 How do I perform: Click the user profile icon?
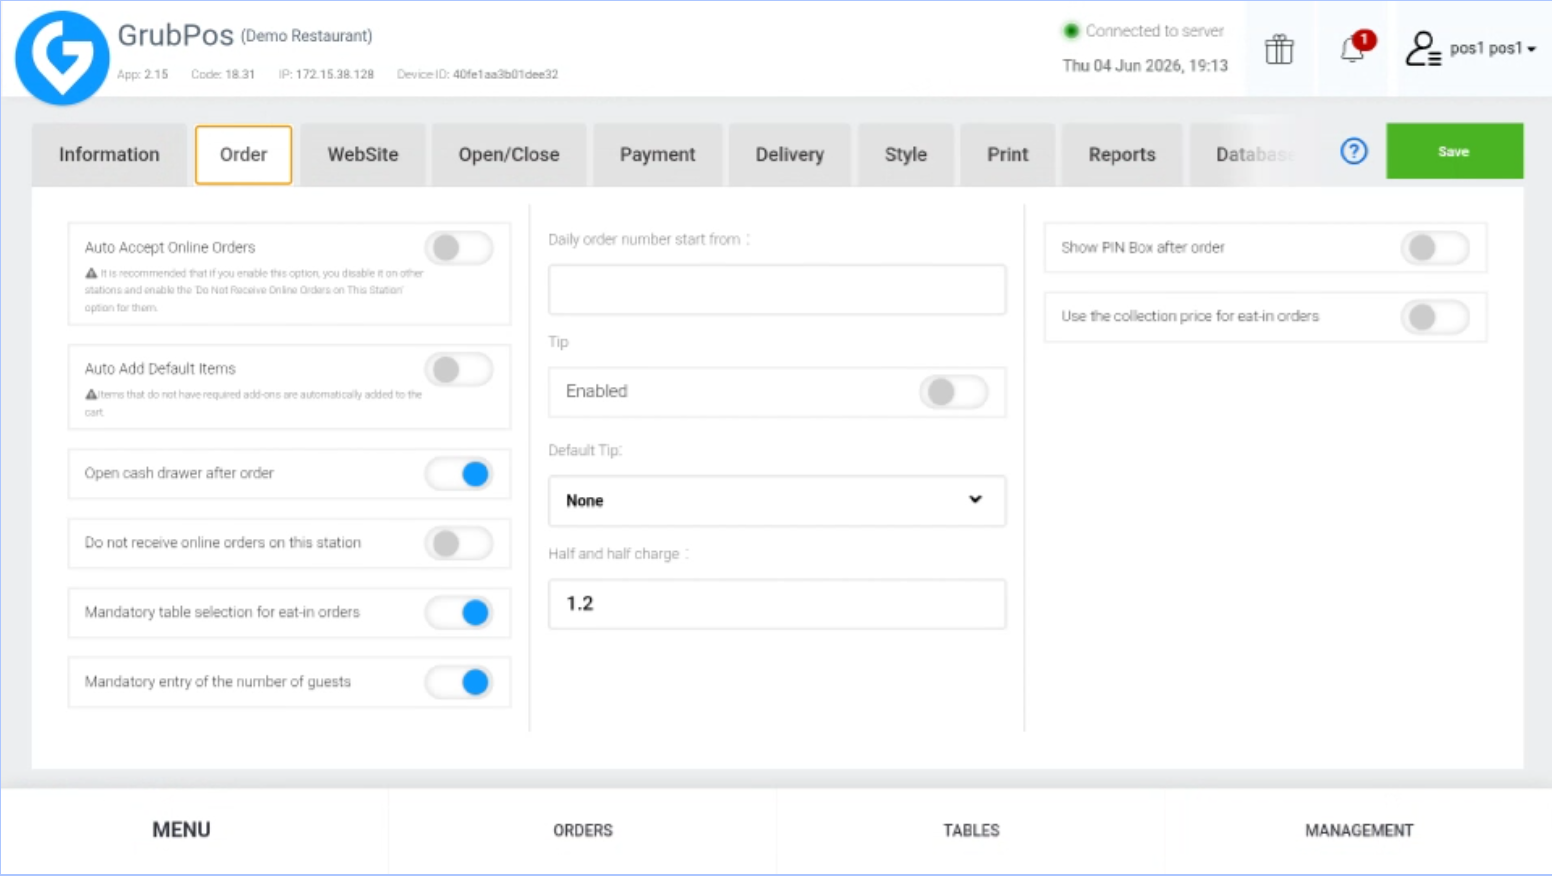[1422, 48]
